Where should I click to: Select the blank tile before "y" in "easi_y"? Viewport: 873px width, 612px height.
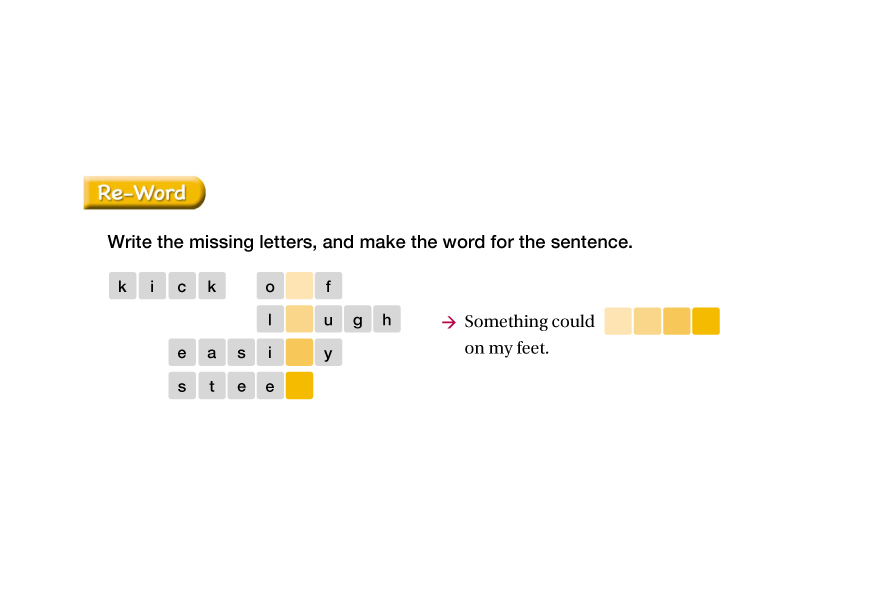tap(299, 352)
